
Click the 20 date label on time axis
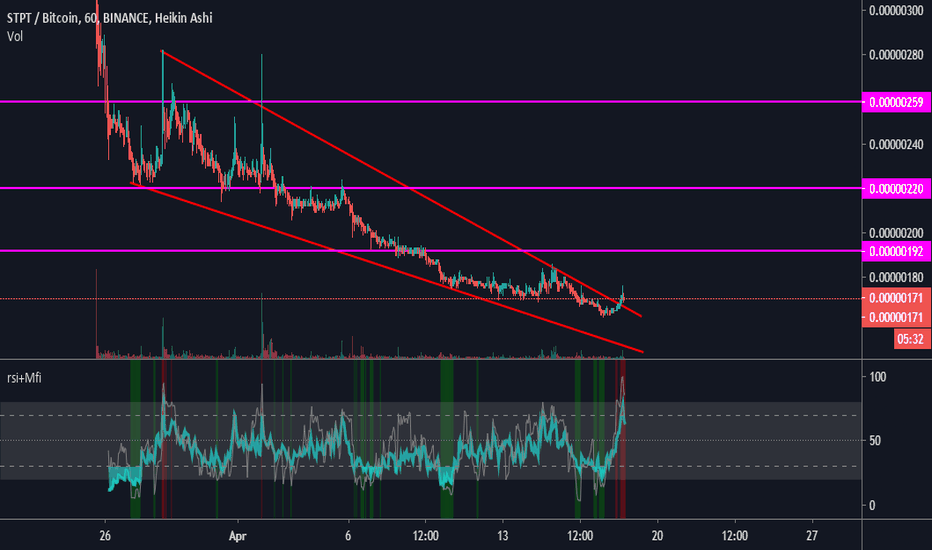point(657,535)
